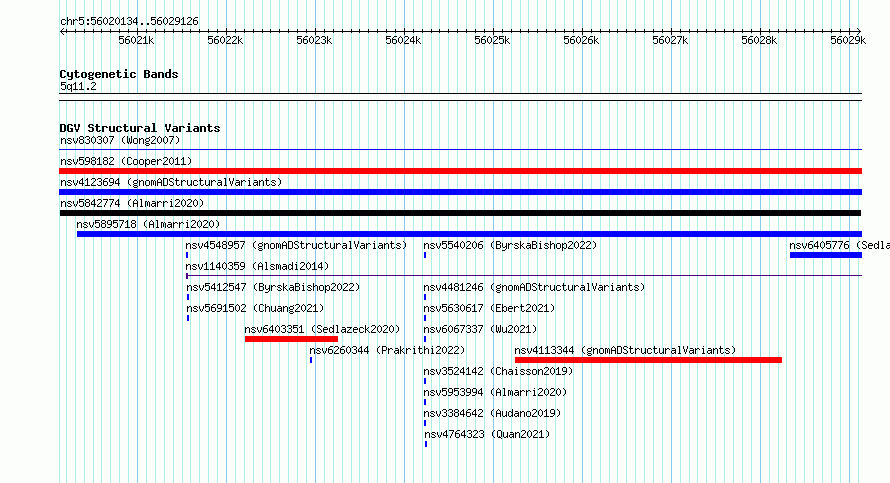Open the nsv3384642 (Audano2019) label
The image size is (890, 483).
click(x=492, y=413)
